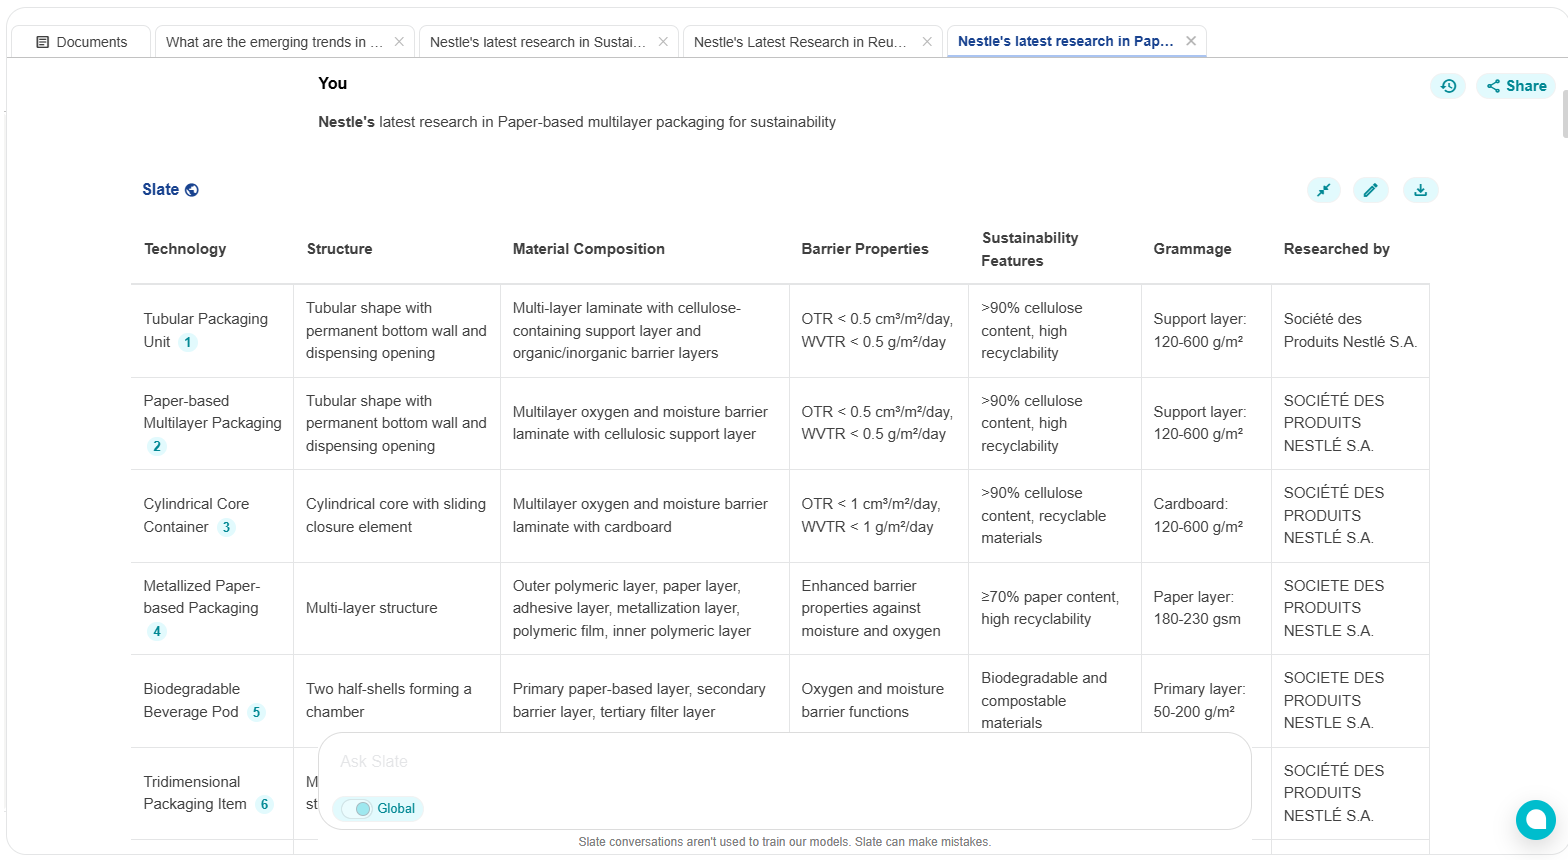Viewport: 1568px width, 860px height.
Task: Click the globe icon beside Slate
Action: tap(192, 190)
